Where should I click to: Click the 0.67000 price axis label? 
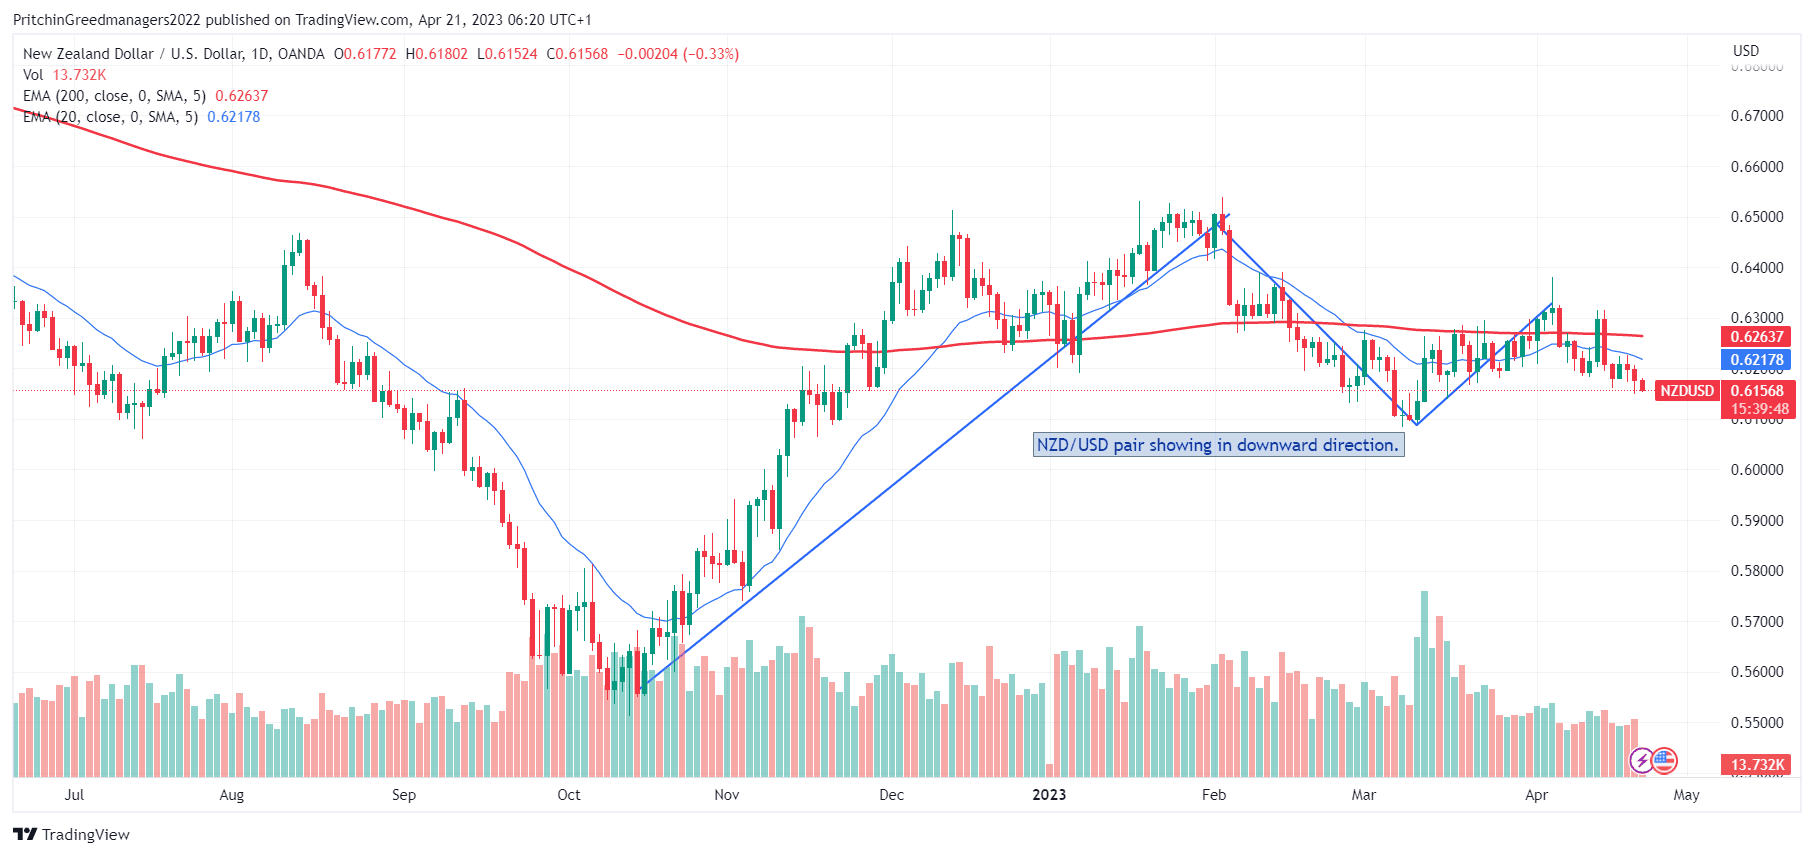[1757, 116]
